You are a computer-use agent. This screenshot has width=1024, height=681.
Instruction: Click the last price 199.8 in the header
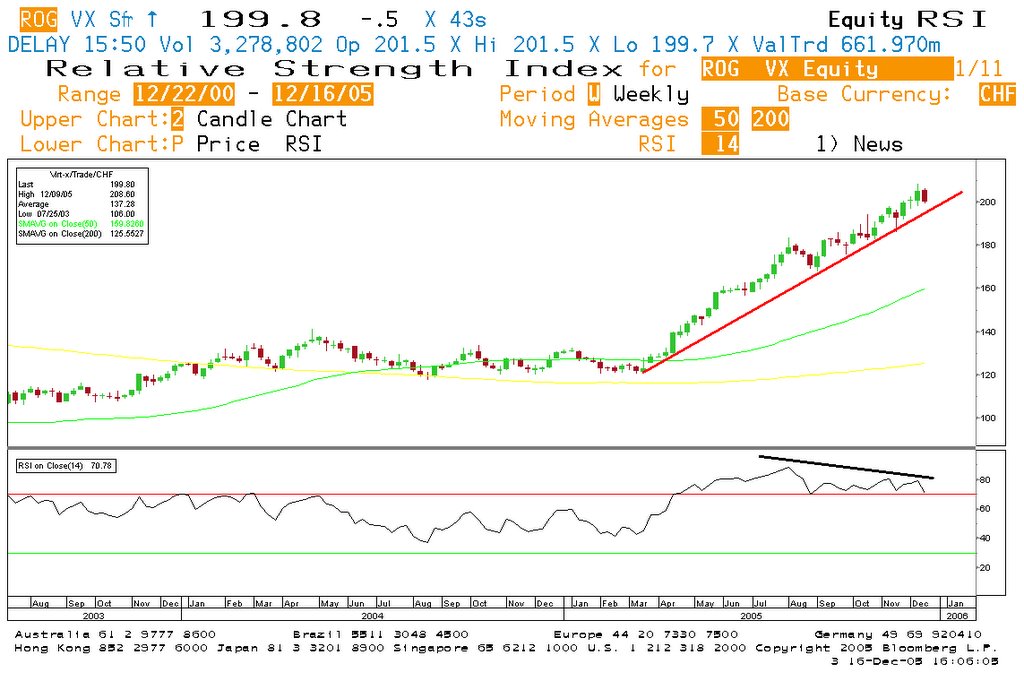tap(260, 19)
